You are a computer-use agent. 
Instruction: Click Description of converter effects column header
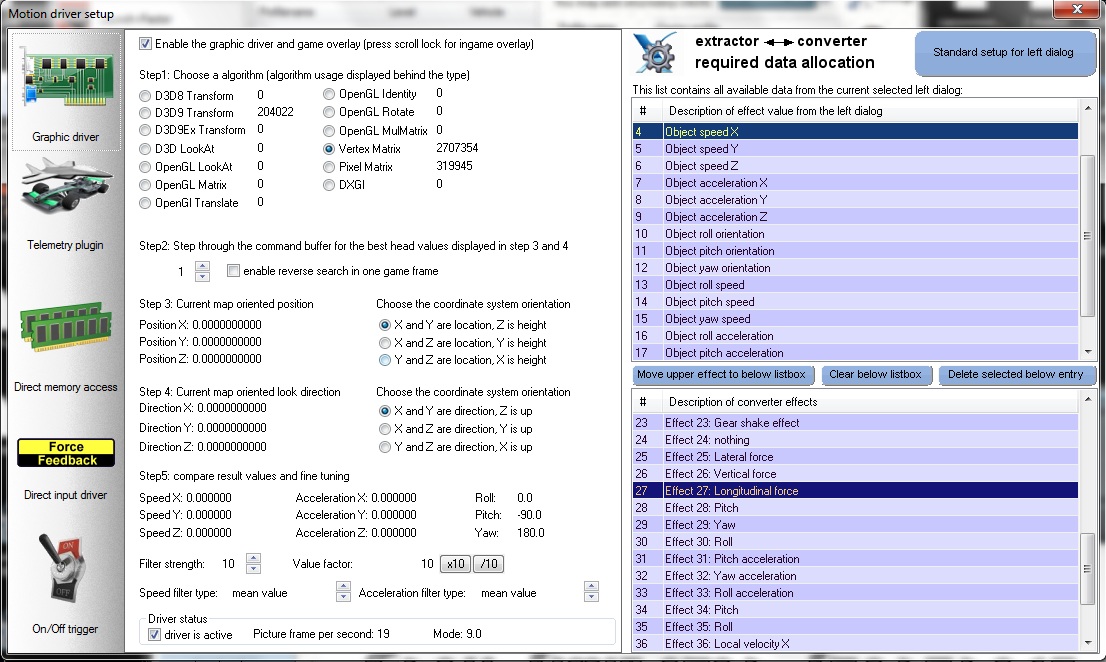coord(870,402)
